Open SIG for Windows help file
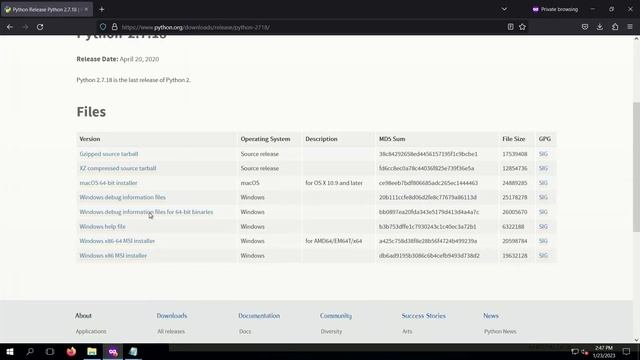Image resolution: width=640 pixels, height=360 pixels. coord(543,227)
